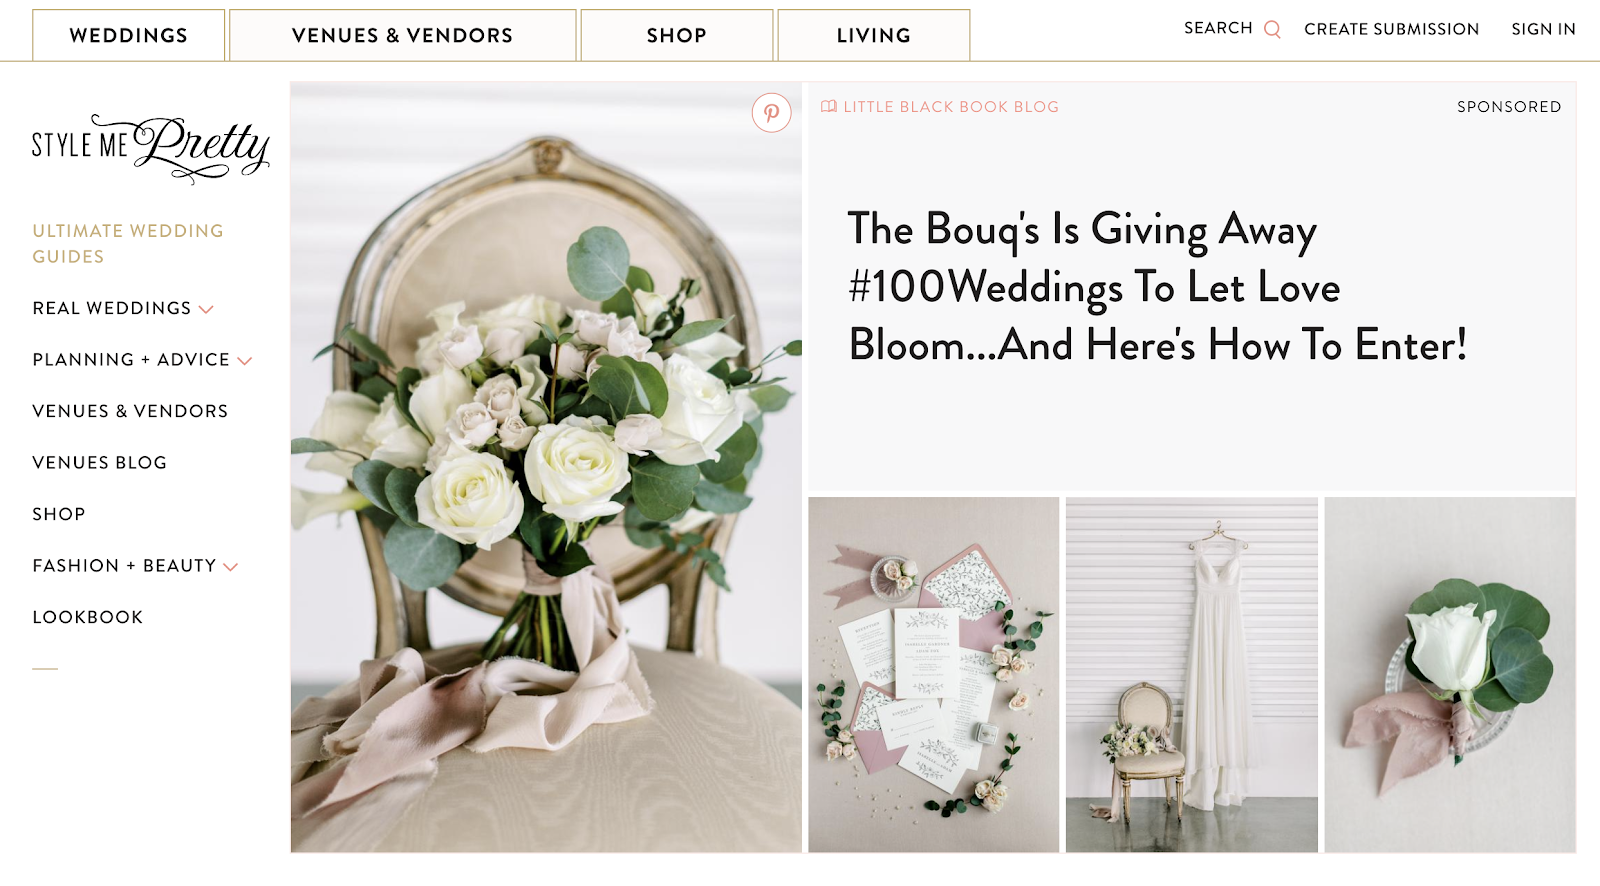Expand the Real Weddings chevron

[x=206, y=309]
